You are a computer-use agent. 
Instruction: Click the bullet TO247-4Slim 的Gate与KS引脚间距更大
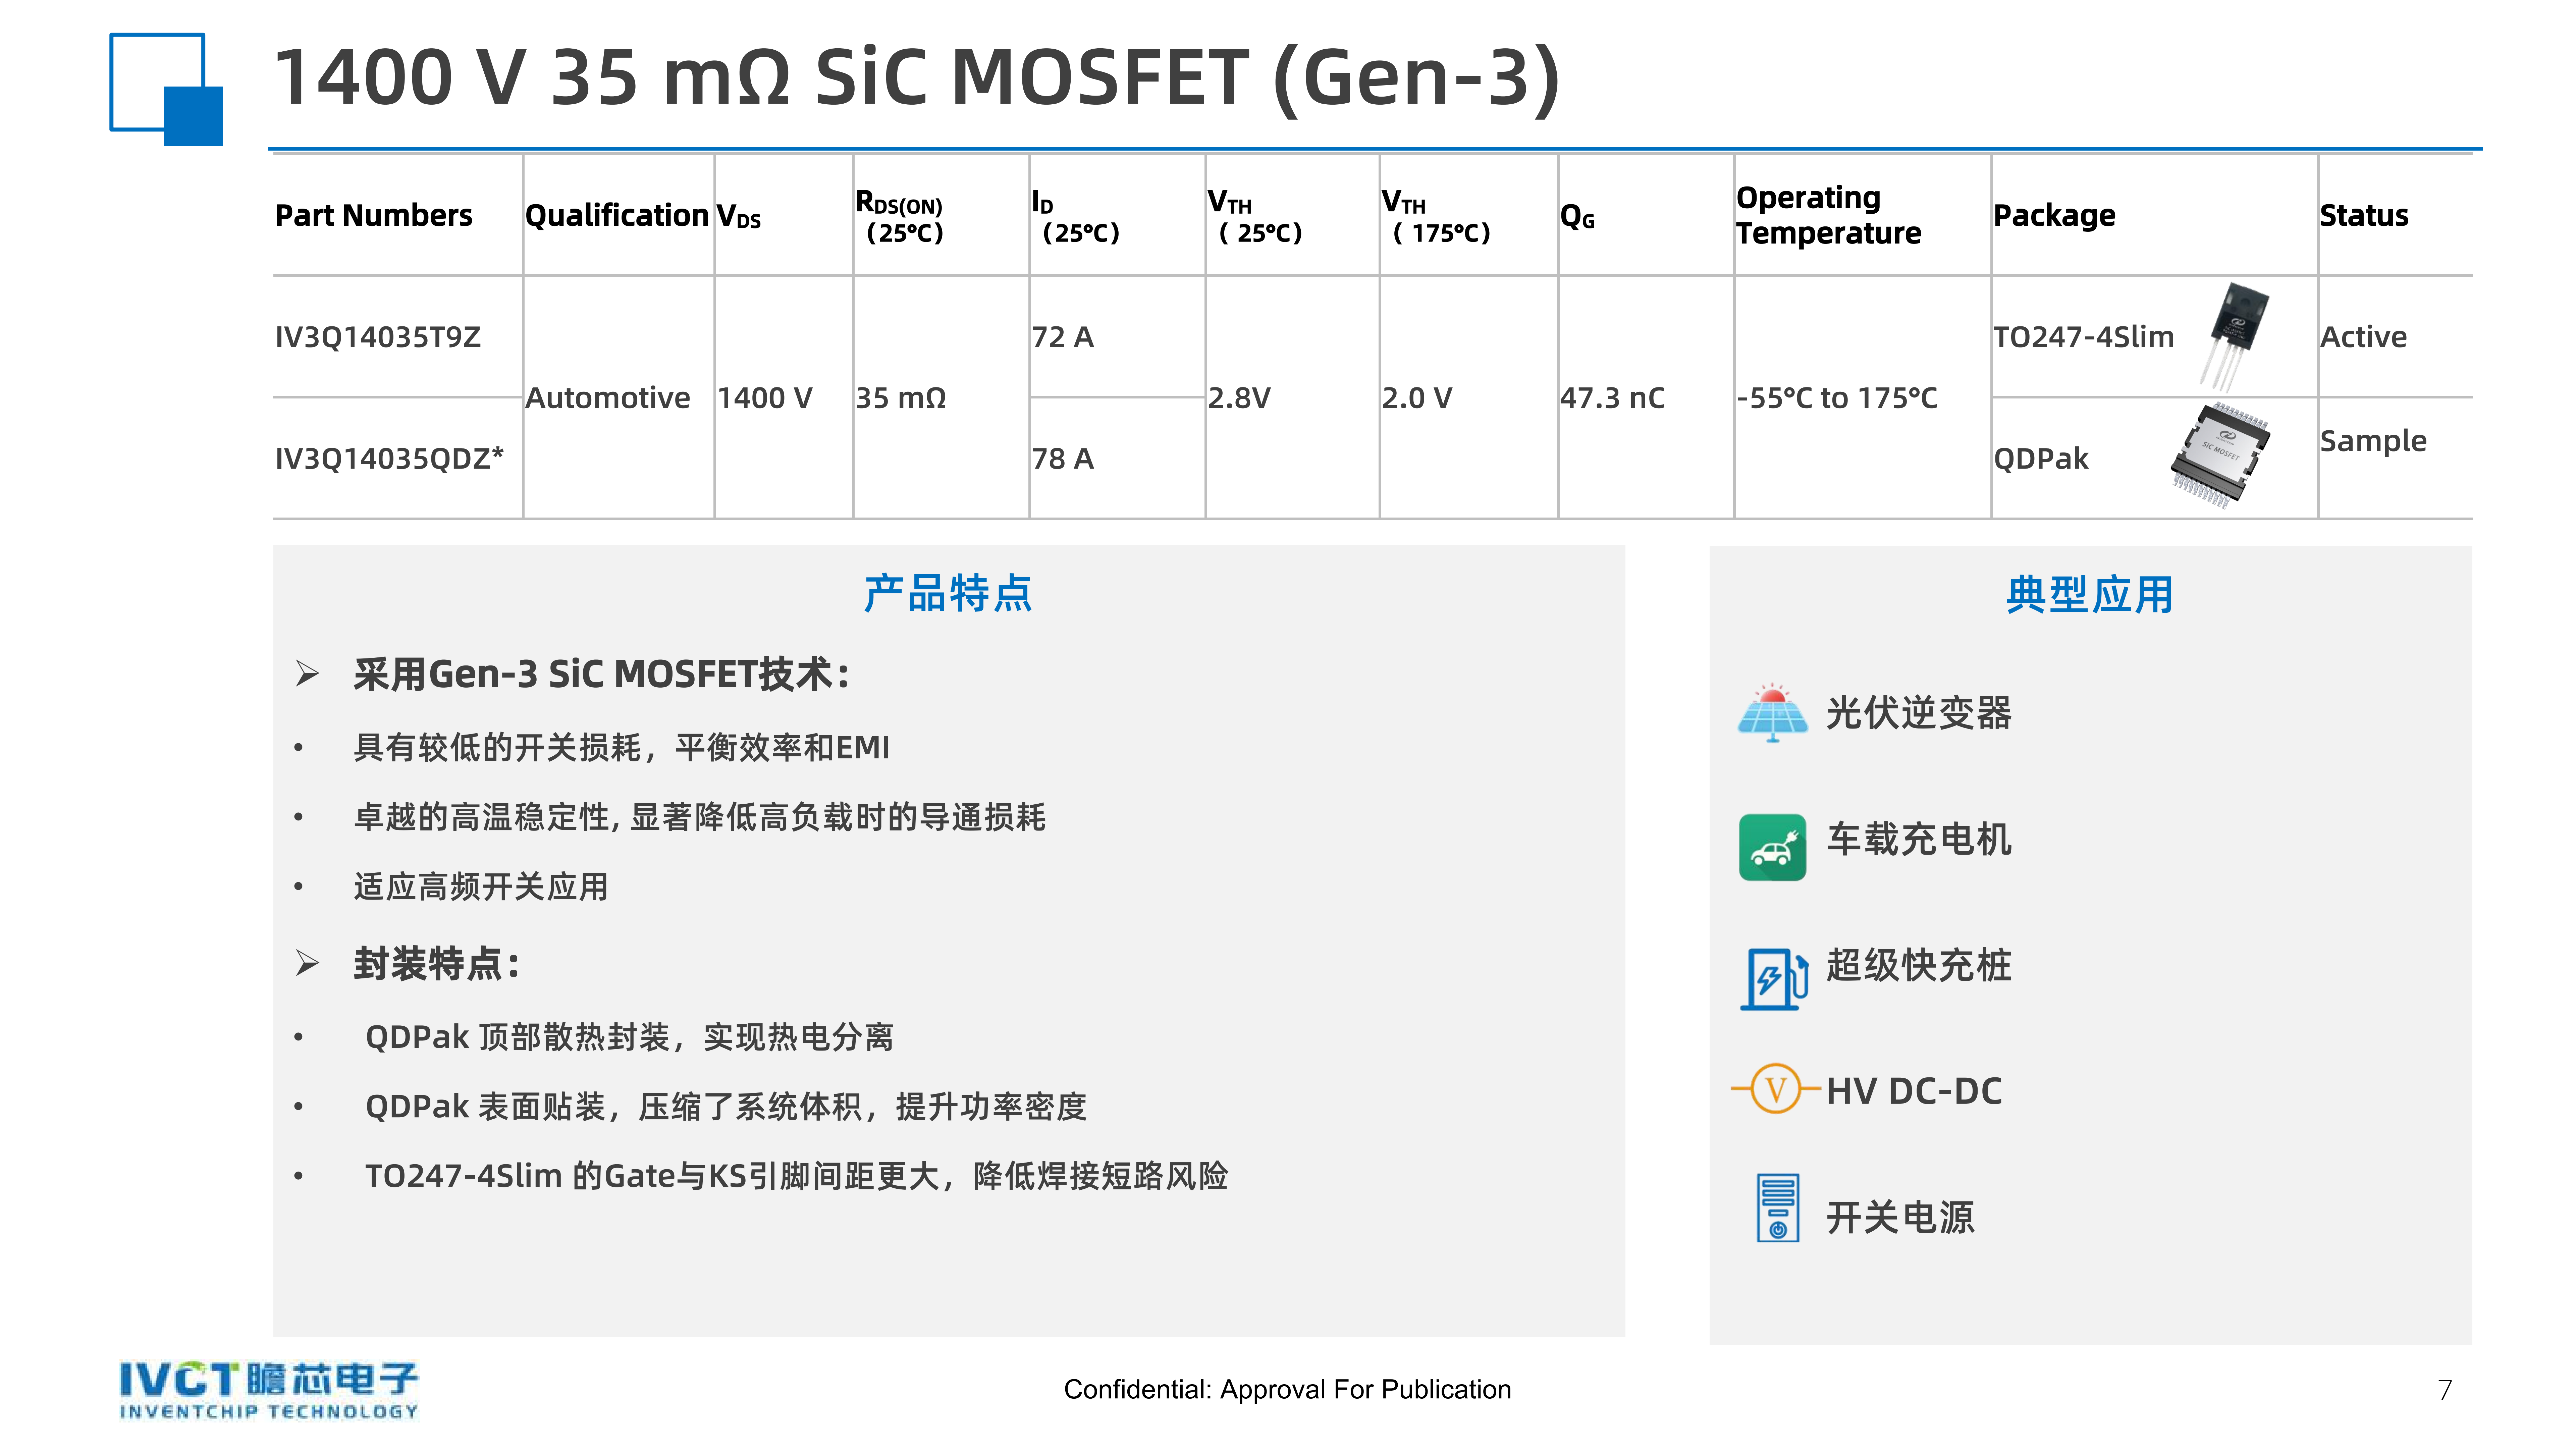point(797,1176)
